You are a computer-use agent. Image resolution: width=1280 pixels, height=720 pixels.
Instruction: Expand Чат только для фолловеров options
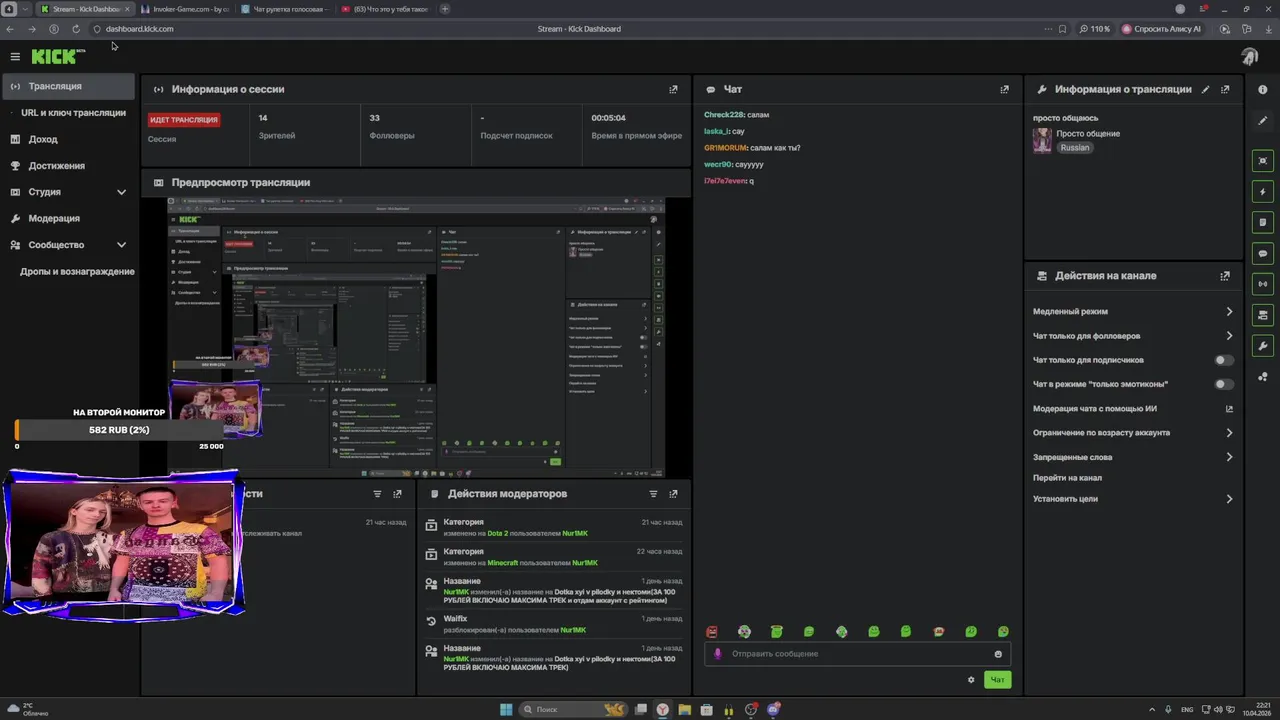pos(1229,336)
